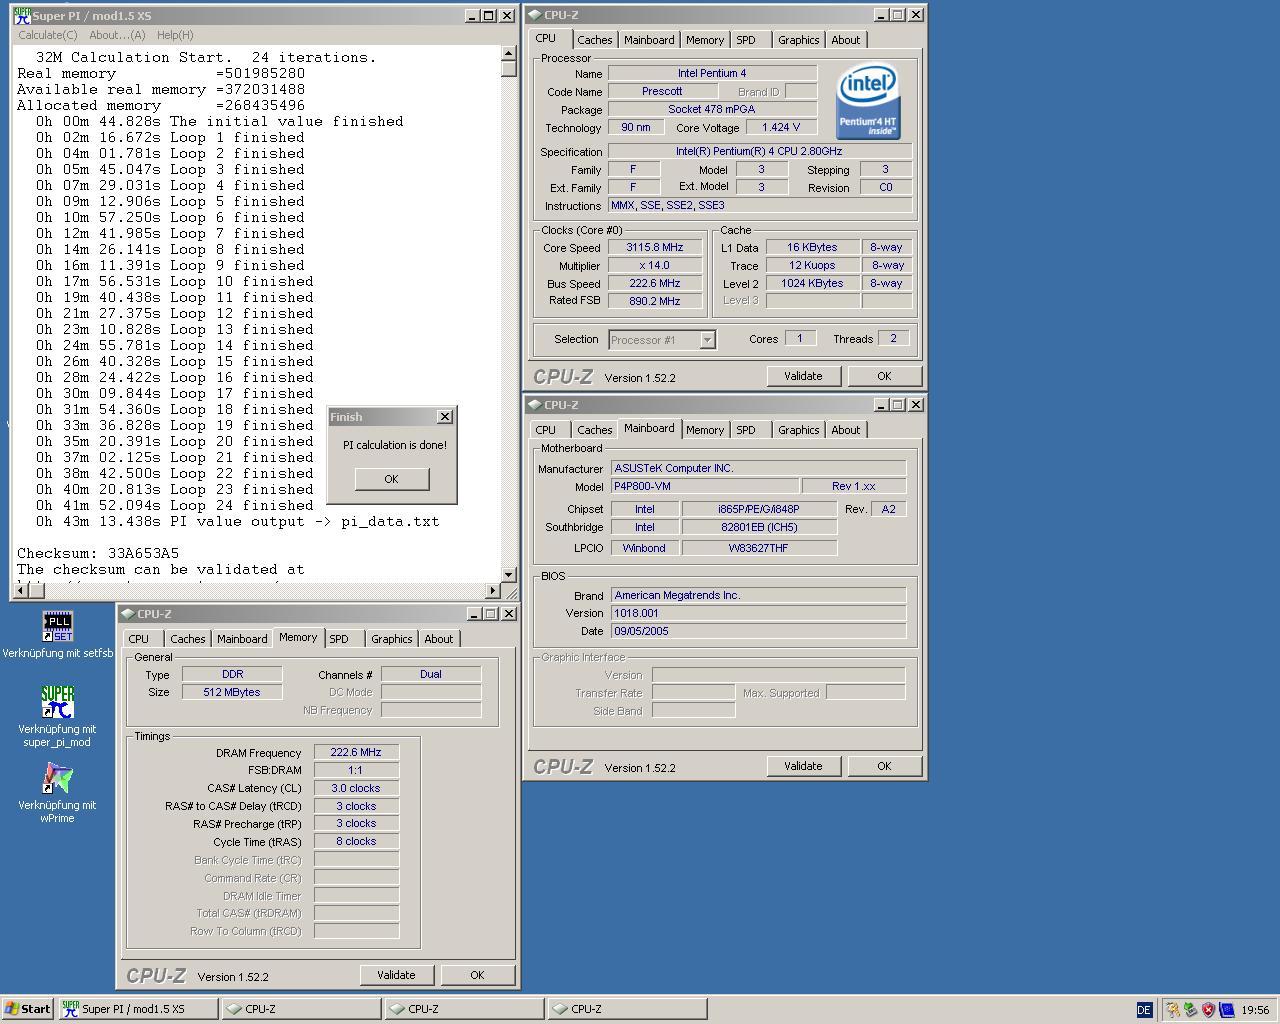This screenshot has height=1024, width=1280.
Task: Click the Core Speed value 3115.8 MHz
Action: 654,248
